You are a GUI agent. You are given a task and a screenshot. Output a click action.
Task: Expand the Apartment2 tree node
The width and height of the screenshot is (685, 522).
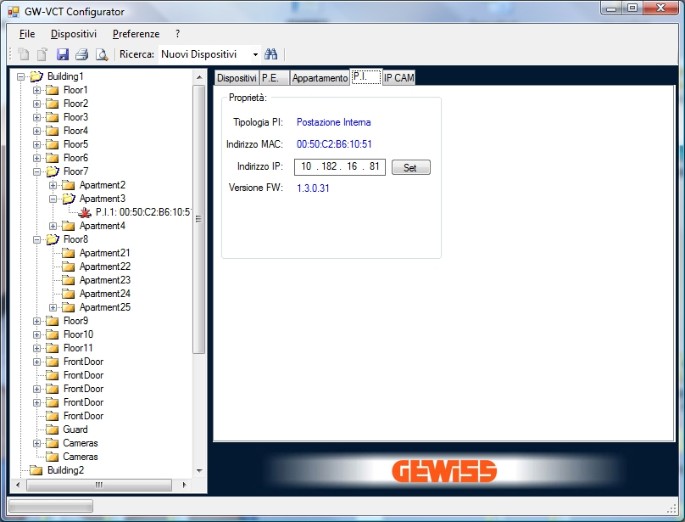tap(53, 185)
